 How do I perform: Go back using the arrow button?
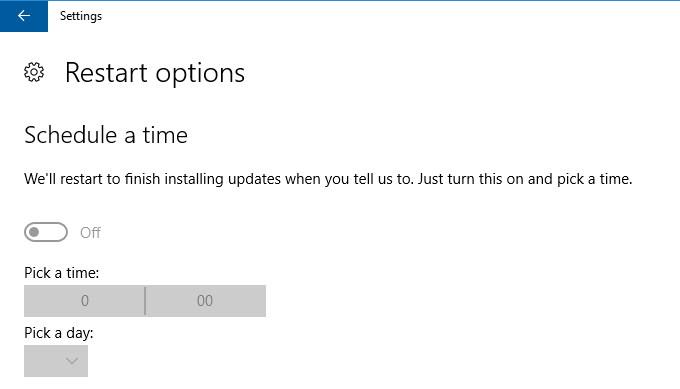point(24,16)
